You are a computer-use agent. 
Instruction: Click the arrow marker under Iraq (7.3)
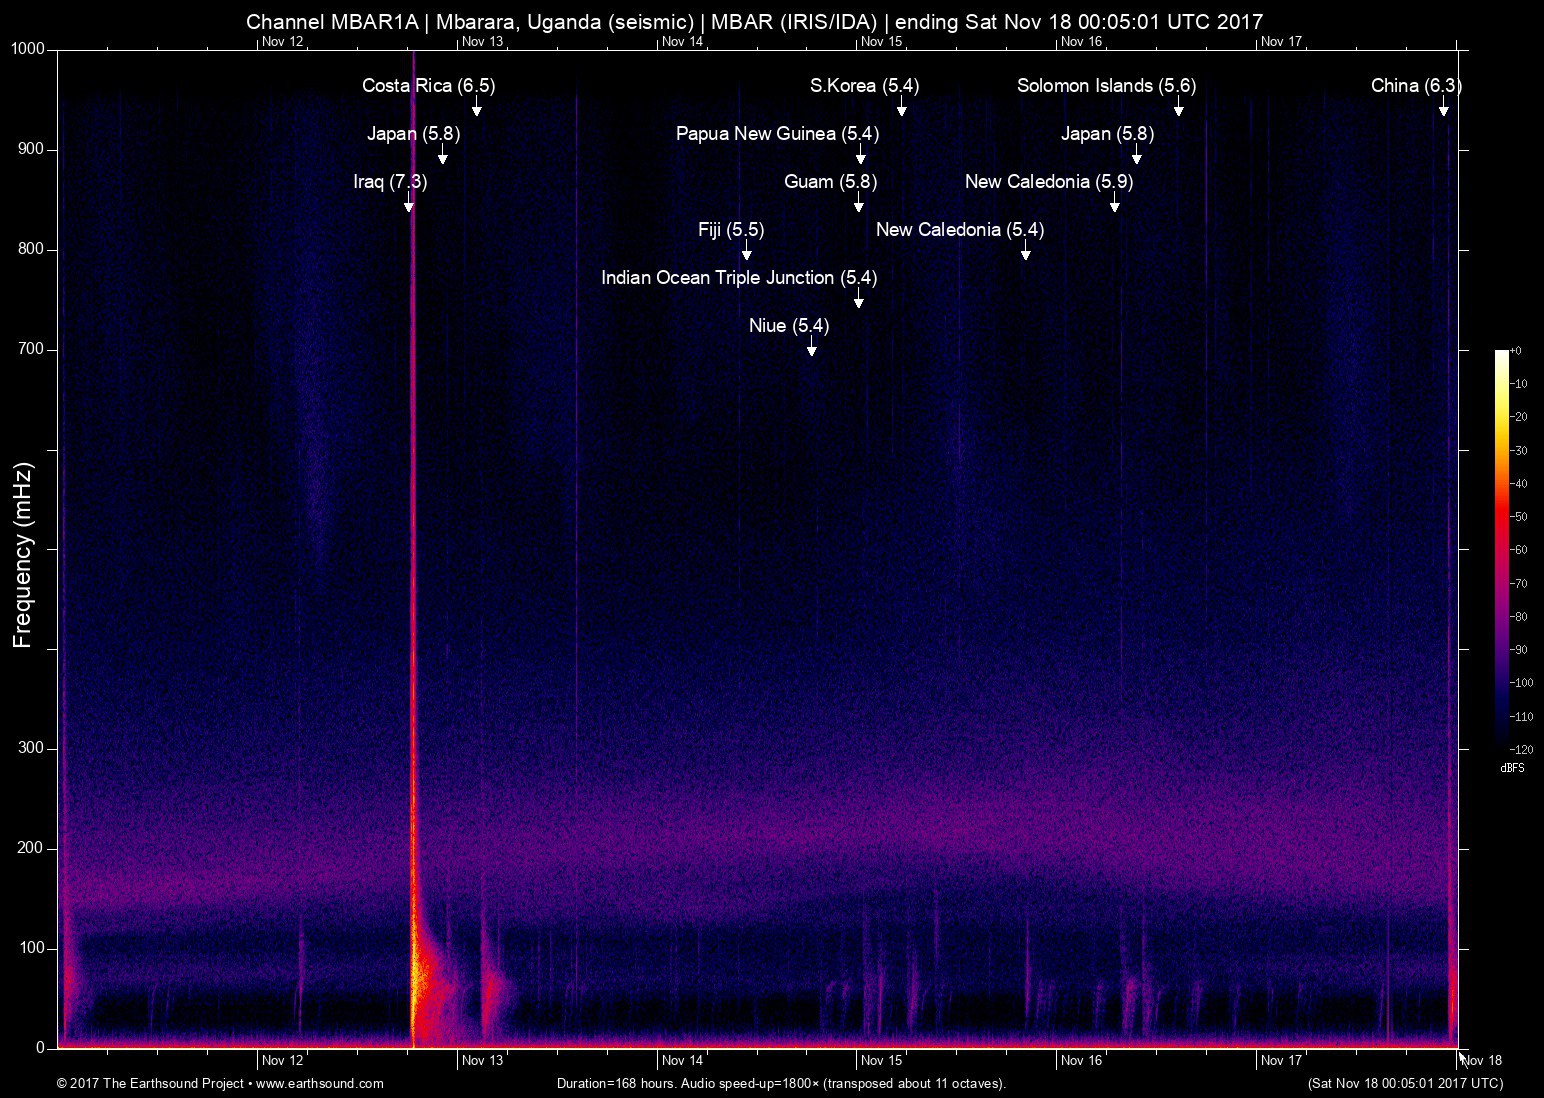[408, 202]
